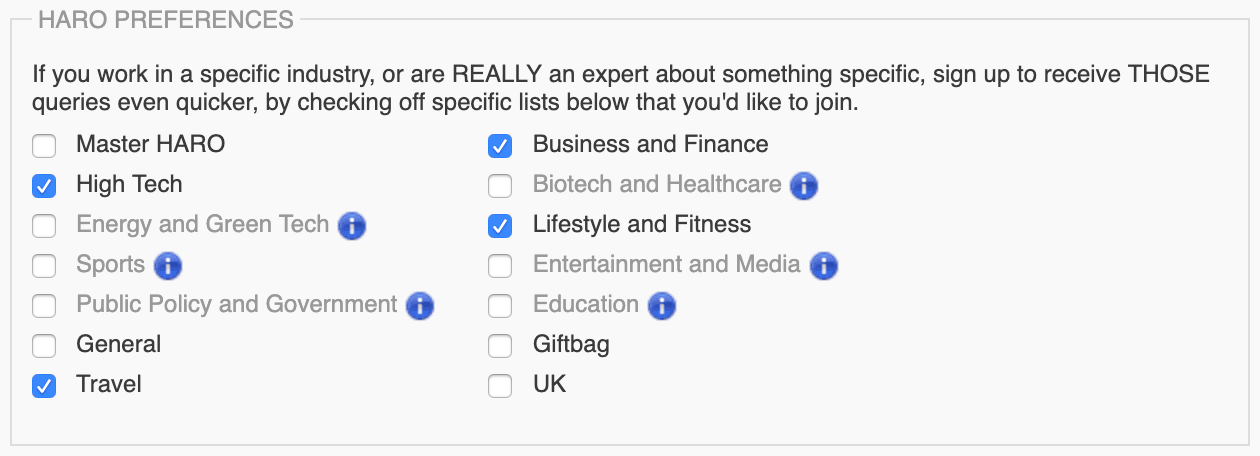Uncheck the Business and Finance checkbox
Image resolution: width=1260 pixels, height=456 pixels.
[x=500, y=146]
